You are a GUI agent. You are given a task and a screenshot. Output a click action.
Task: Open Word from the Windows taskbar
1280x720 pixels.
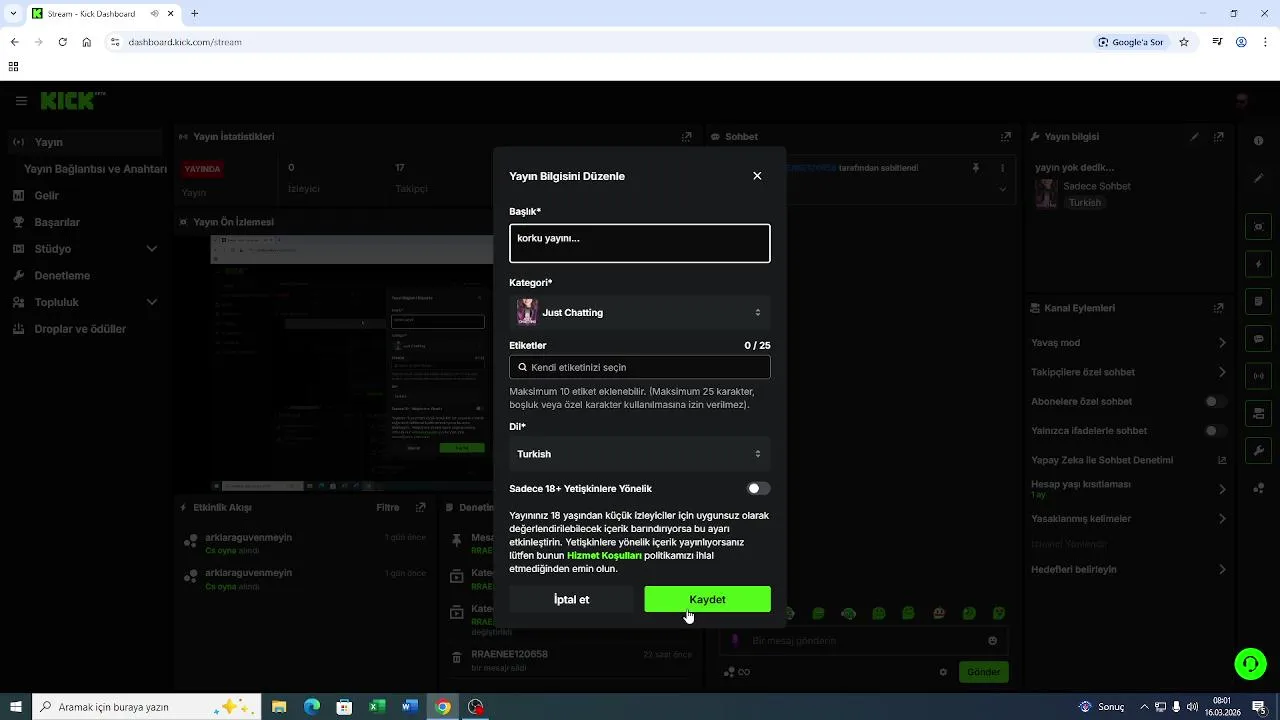(410, 707)
